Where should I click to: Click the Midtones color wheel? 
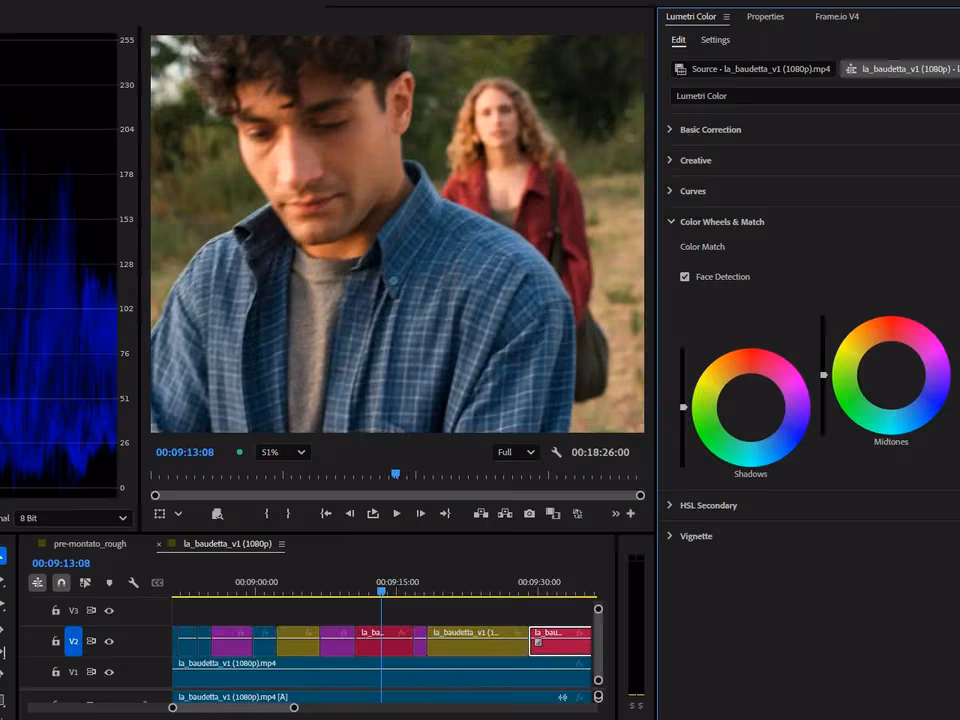pos(891,375)
